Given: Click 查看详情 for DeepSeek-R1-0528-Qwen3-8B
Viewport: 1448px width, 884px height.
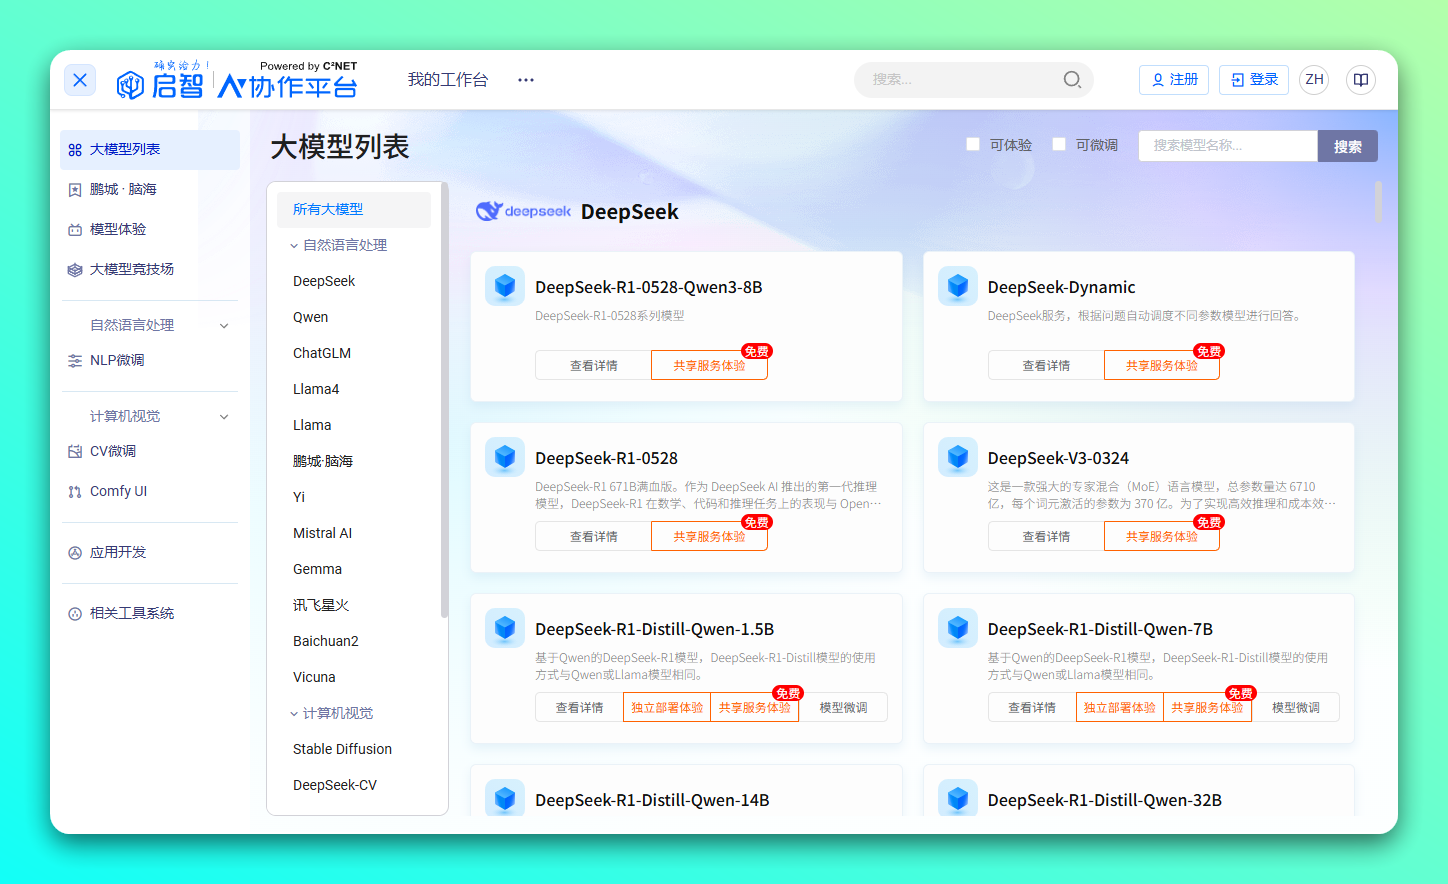Looking at the screenshot, I should pyautogui.click(x=593, y=365).
